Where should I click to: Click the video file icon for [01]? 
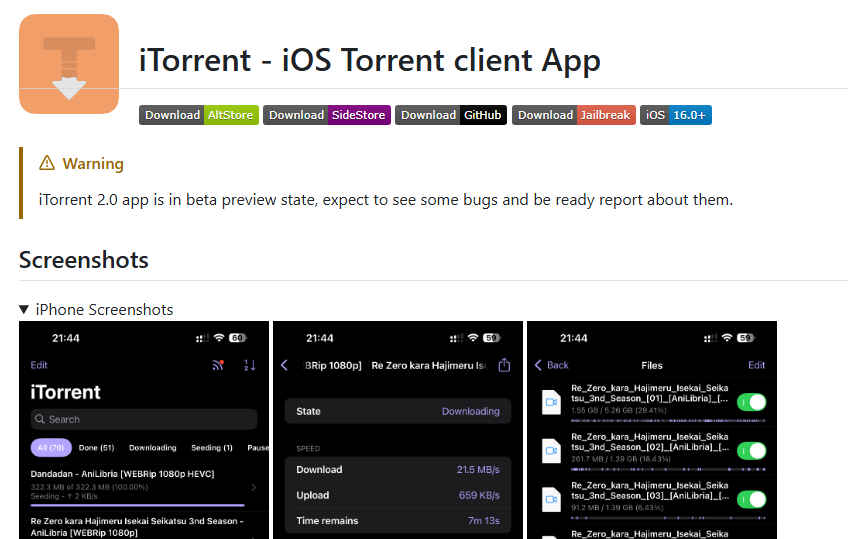point(551,402)
